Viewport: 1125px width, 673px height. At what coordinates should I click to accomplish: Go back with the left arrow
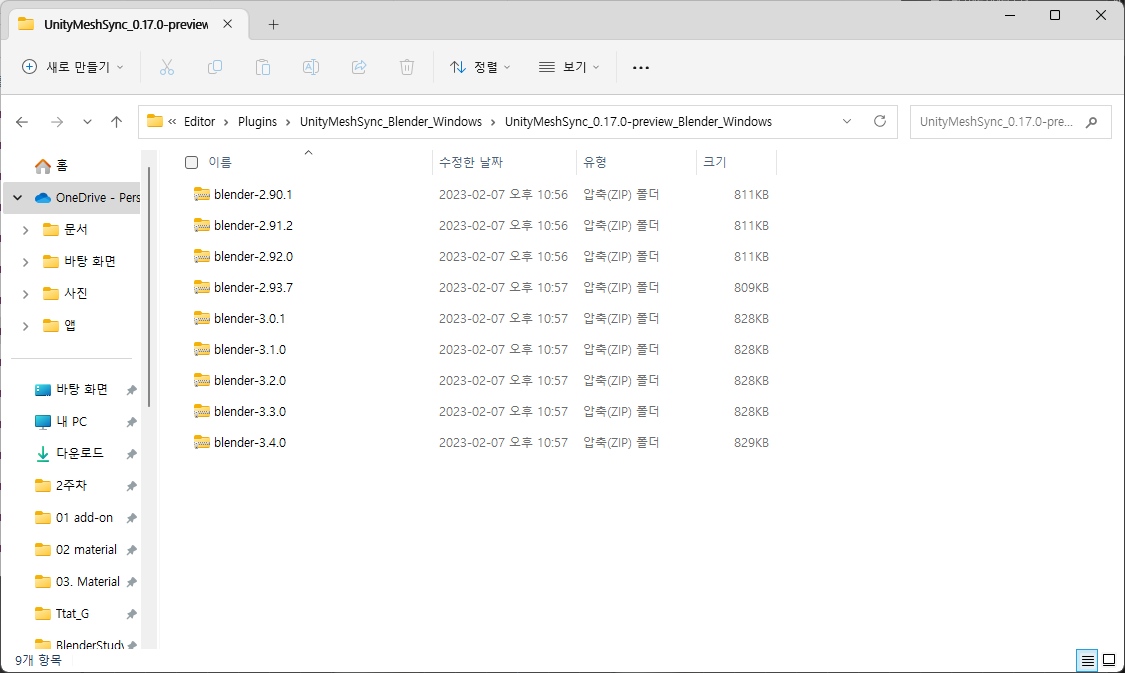pyautogui.click(x=22, y=122)
